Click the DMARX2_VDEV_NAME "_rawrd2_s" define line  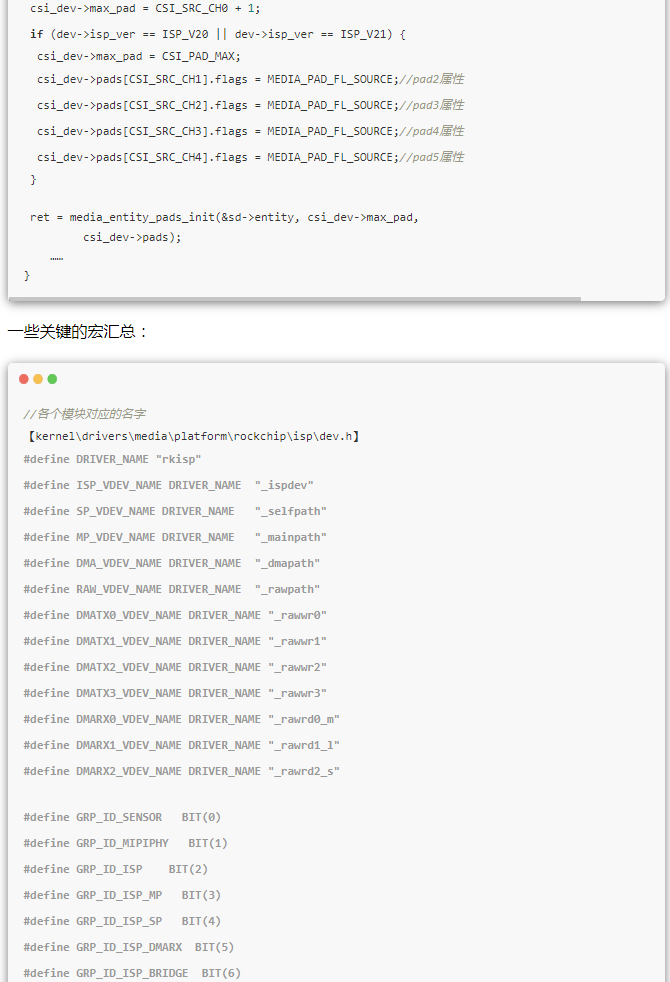click(x=181, y=771)
